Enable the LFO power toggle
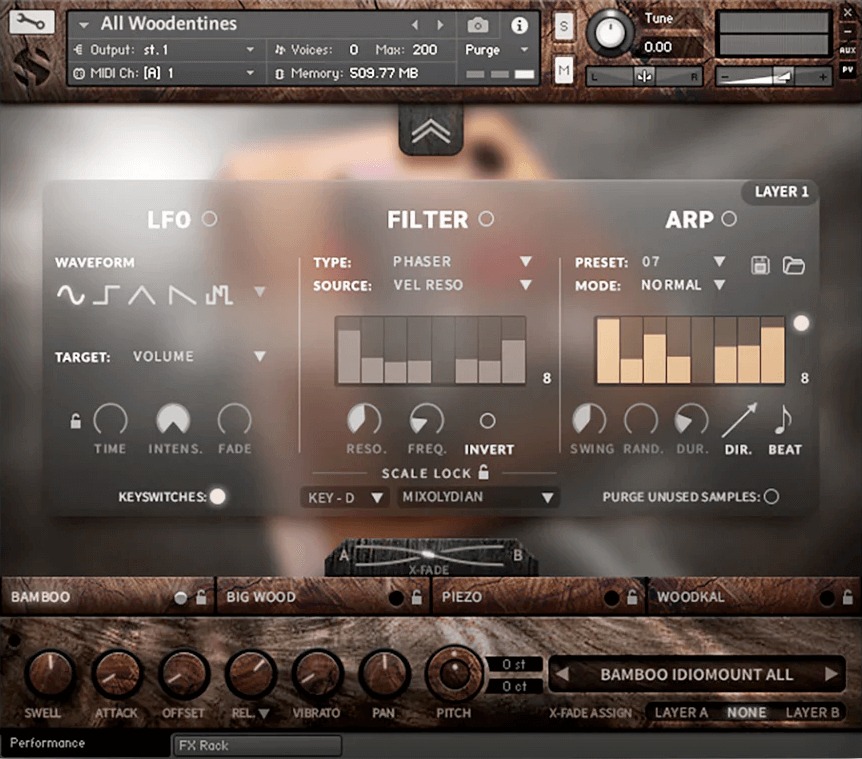Screen dimensions: 862x759 [x=209, y=219]
